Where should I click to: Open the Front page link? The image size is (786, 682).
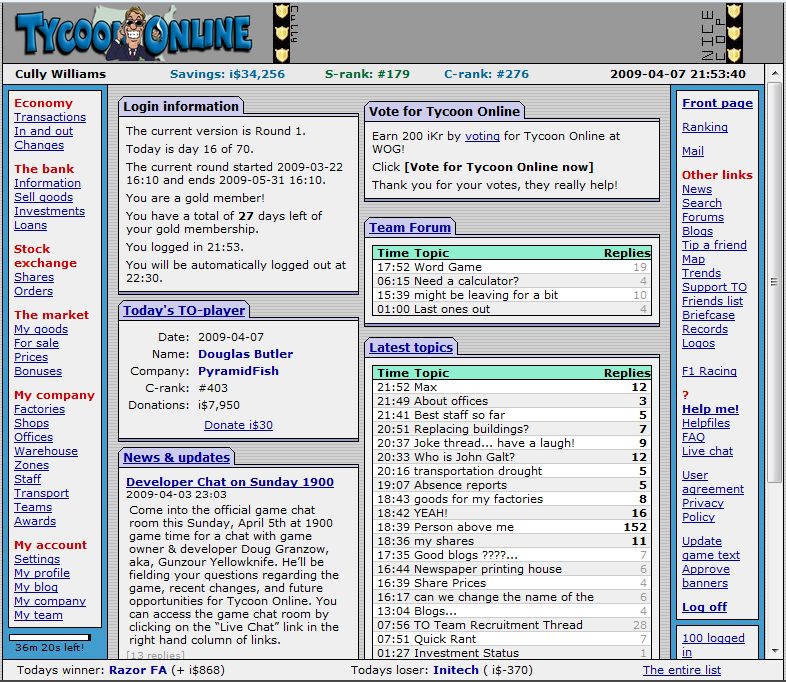(x=717, y=103)
